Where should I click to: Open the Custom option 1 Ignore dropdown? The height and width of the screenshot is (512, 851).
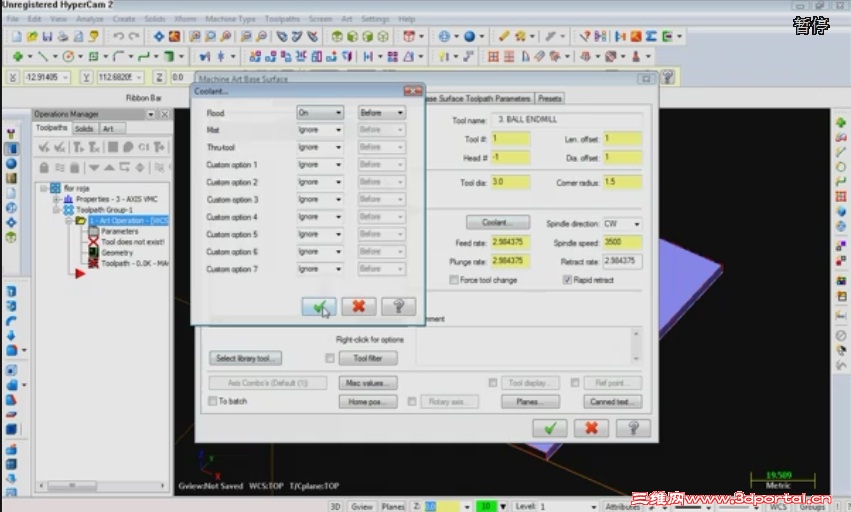(320, 165)
